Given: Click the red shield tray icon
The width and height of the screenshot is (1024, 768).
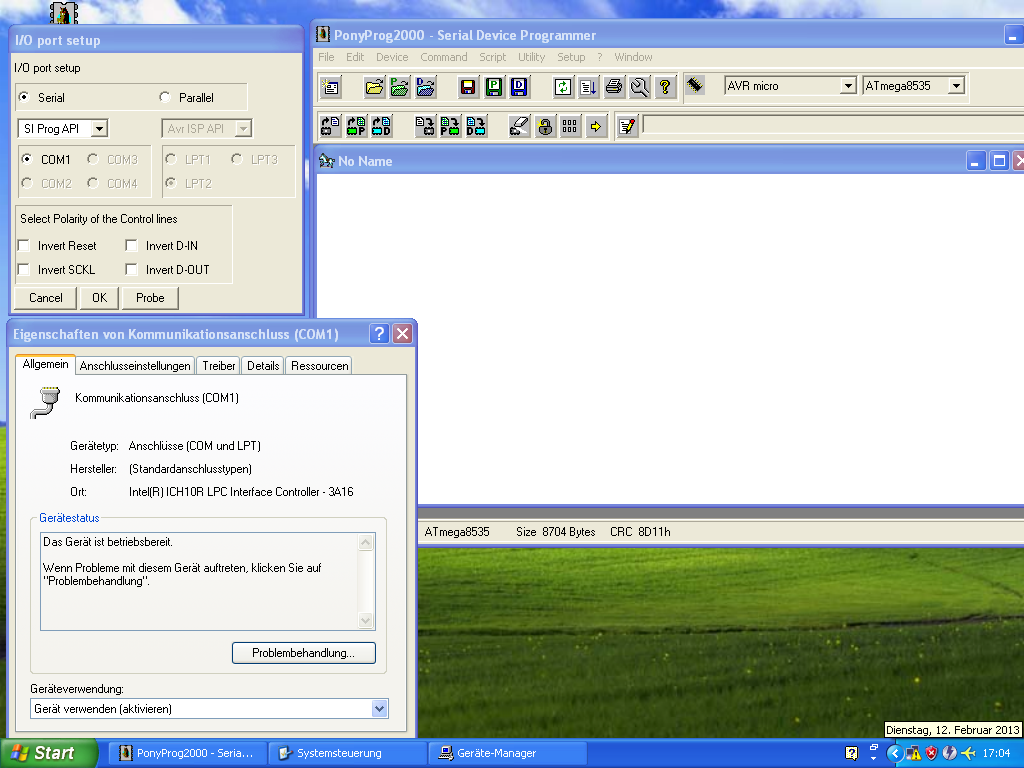Looking at the screenshot, I should [x=931, y=754].
